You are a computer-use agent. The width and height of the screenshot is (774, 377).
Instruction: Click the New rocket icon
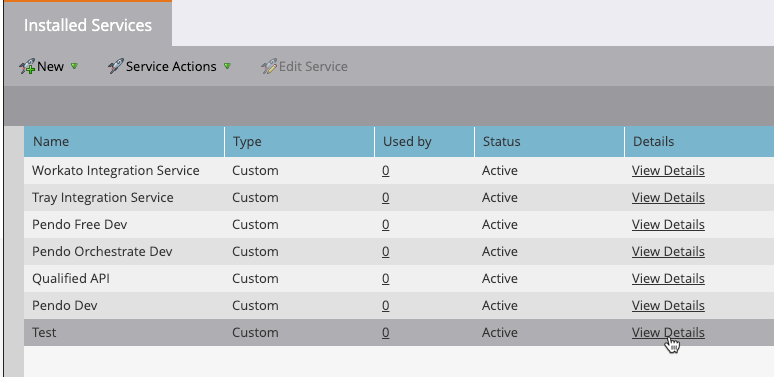click(27, 66)
